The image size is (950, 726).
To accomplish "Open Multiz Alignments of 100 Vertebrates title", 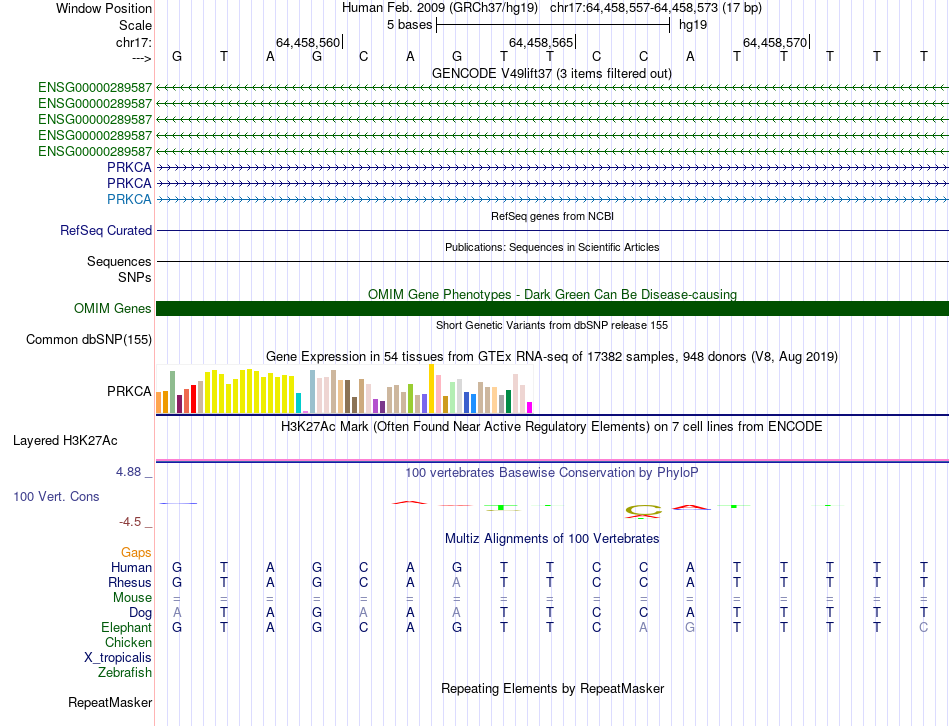I will [552, 538].
